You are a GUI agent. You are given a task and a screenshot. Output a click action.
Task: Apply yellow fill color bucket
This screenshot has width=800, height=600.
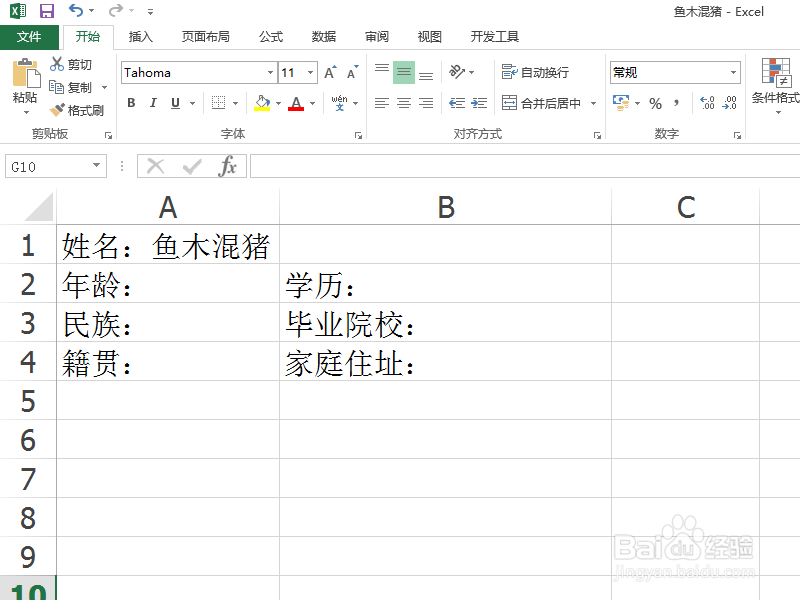coord(262,103)
